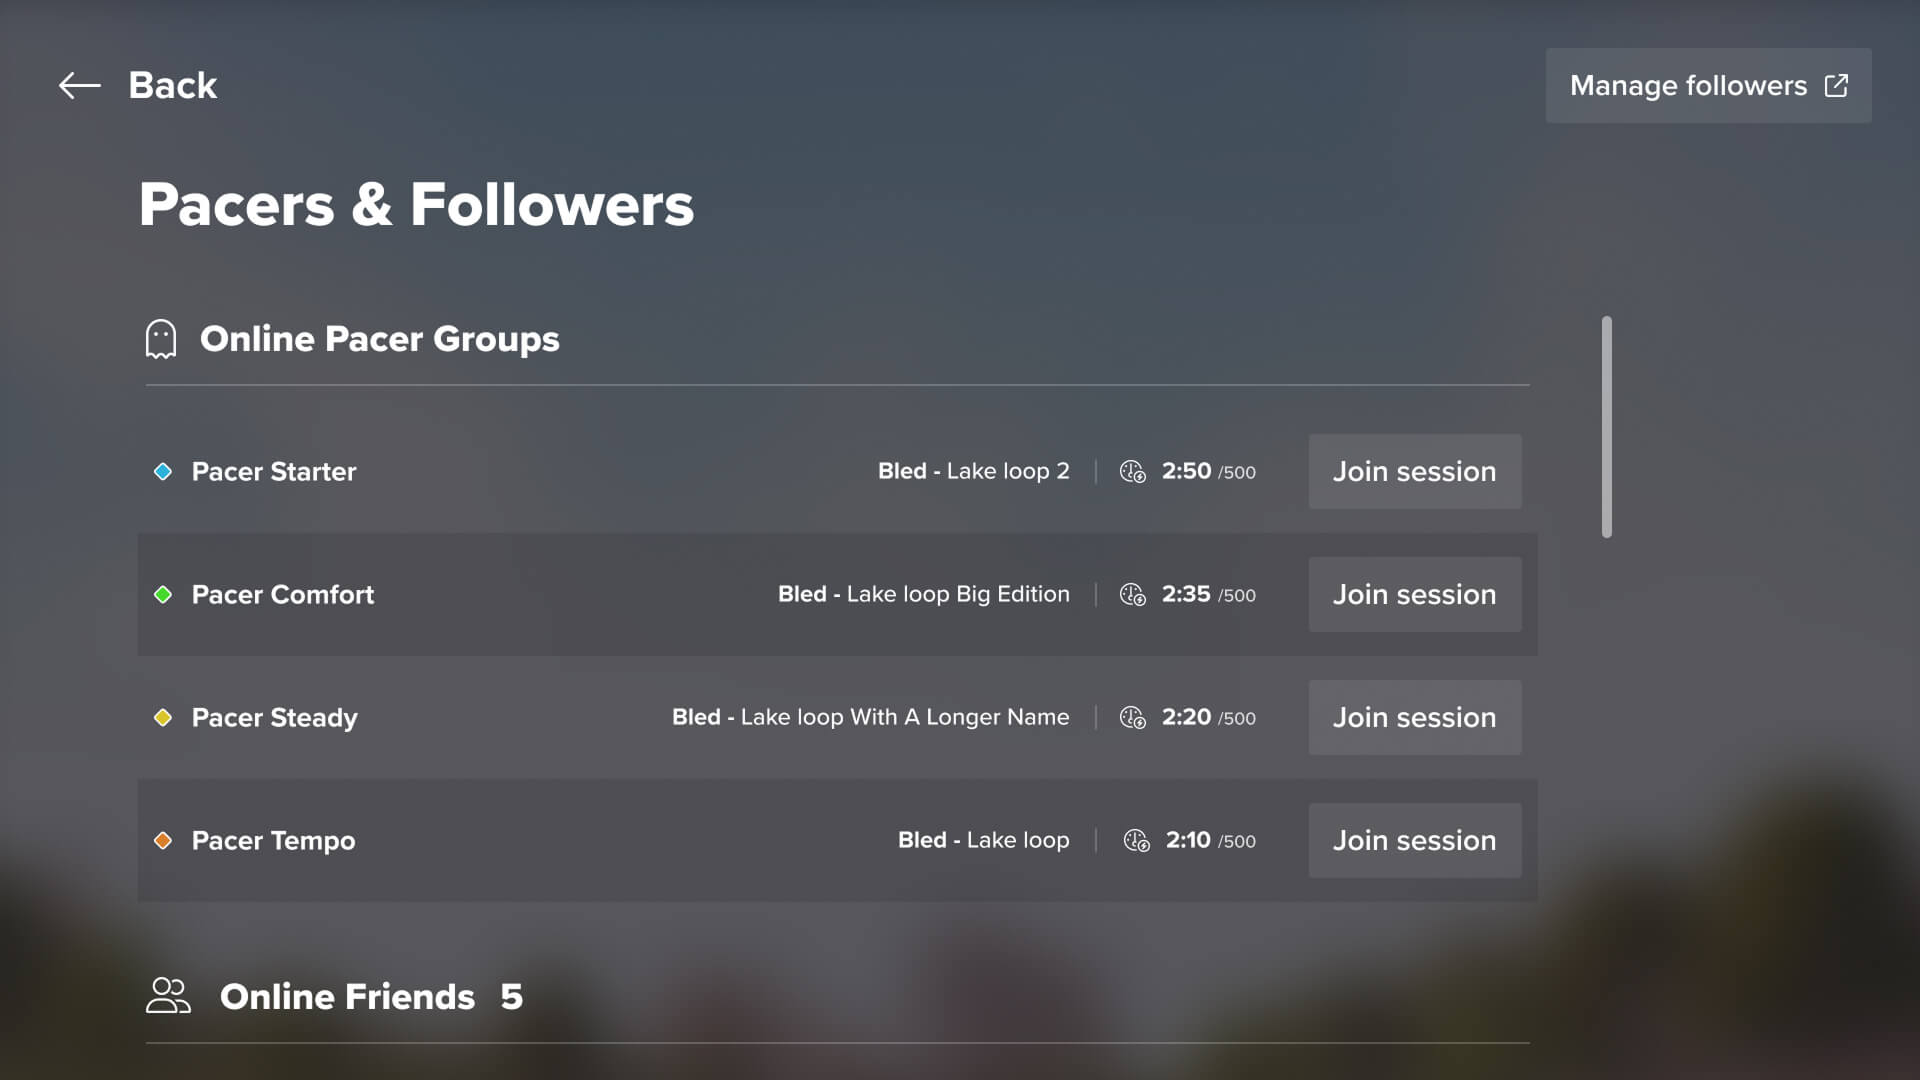Click the green diamond next to Pacer Comfort

pos(163,594)
